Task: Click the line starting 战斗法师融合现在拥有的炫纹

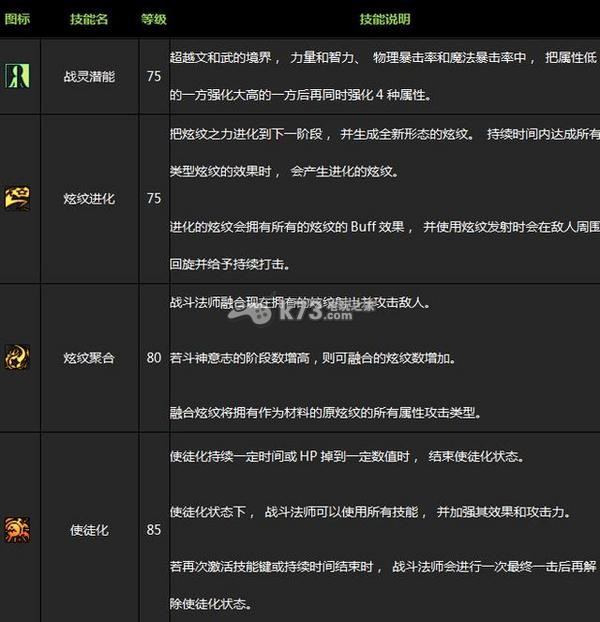Action: click(x=300, y=303)
